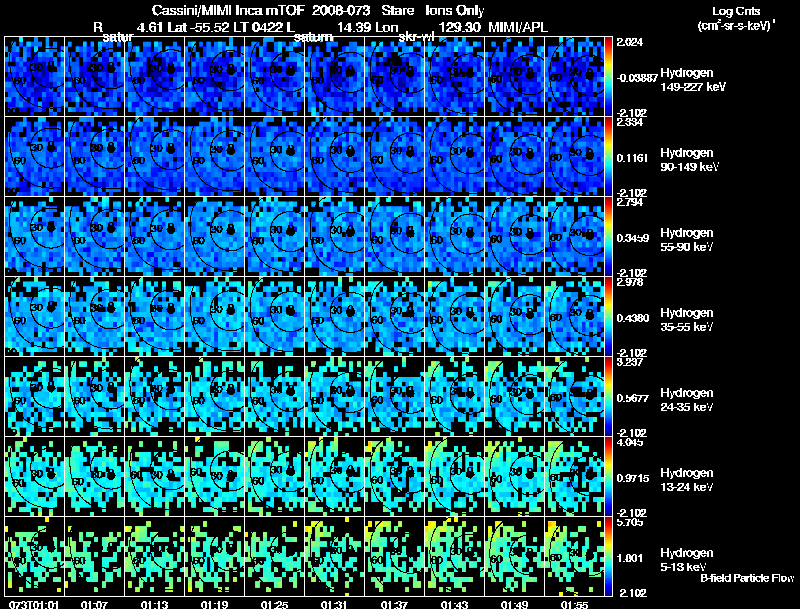Image resolution: width=800 pixels, height=609 pixels.
Task: Click the colorbar maximum value '4.045'
Action: click(x=630, y=442)
